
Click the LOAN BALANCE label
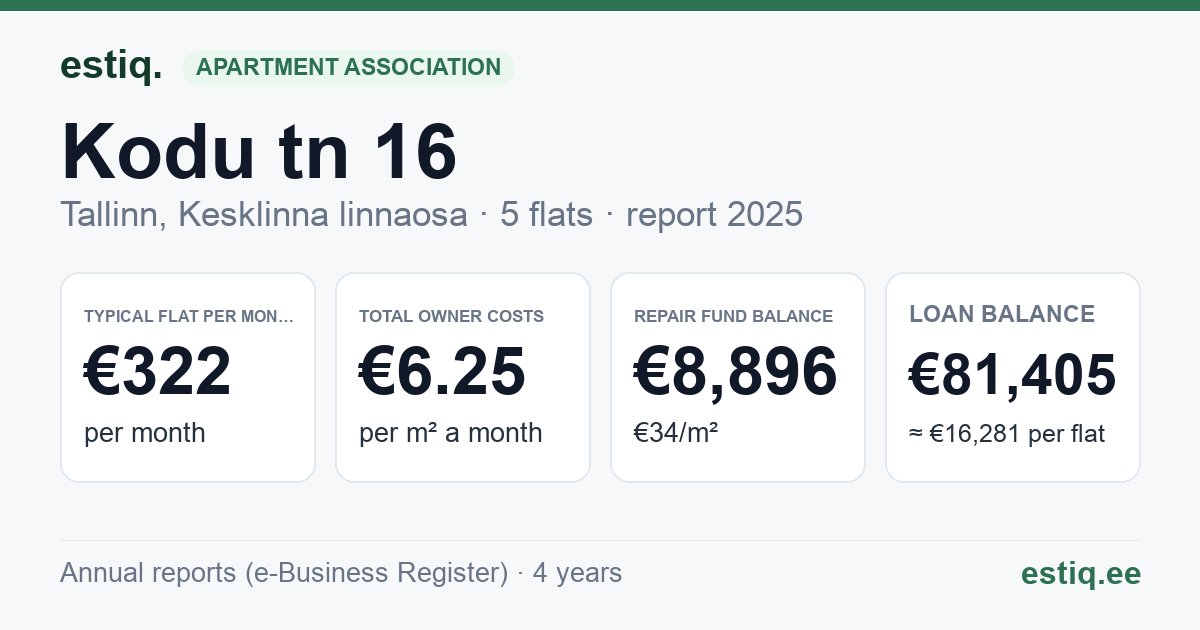click(1002, 314)
